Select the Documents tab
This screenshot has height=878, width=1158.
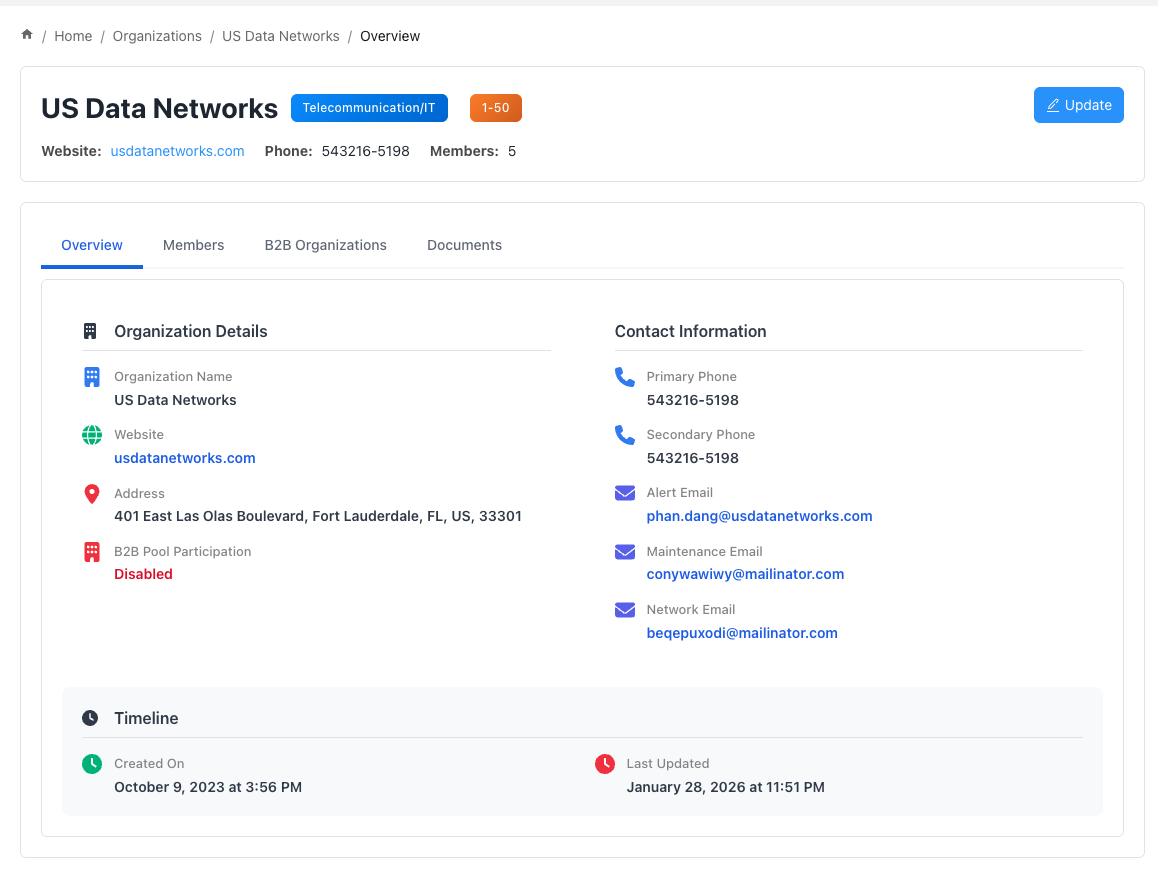coord(464,245)
